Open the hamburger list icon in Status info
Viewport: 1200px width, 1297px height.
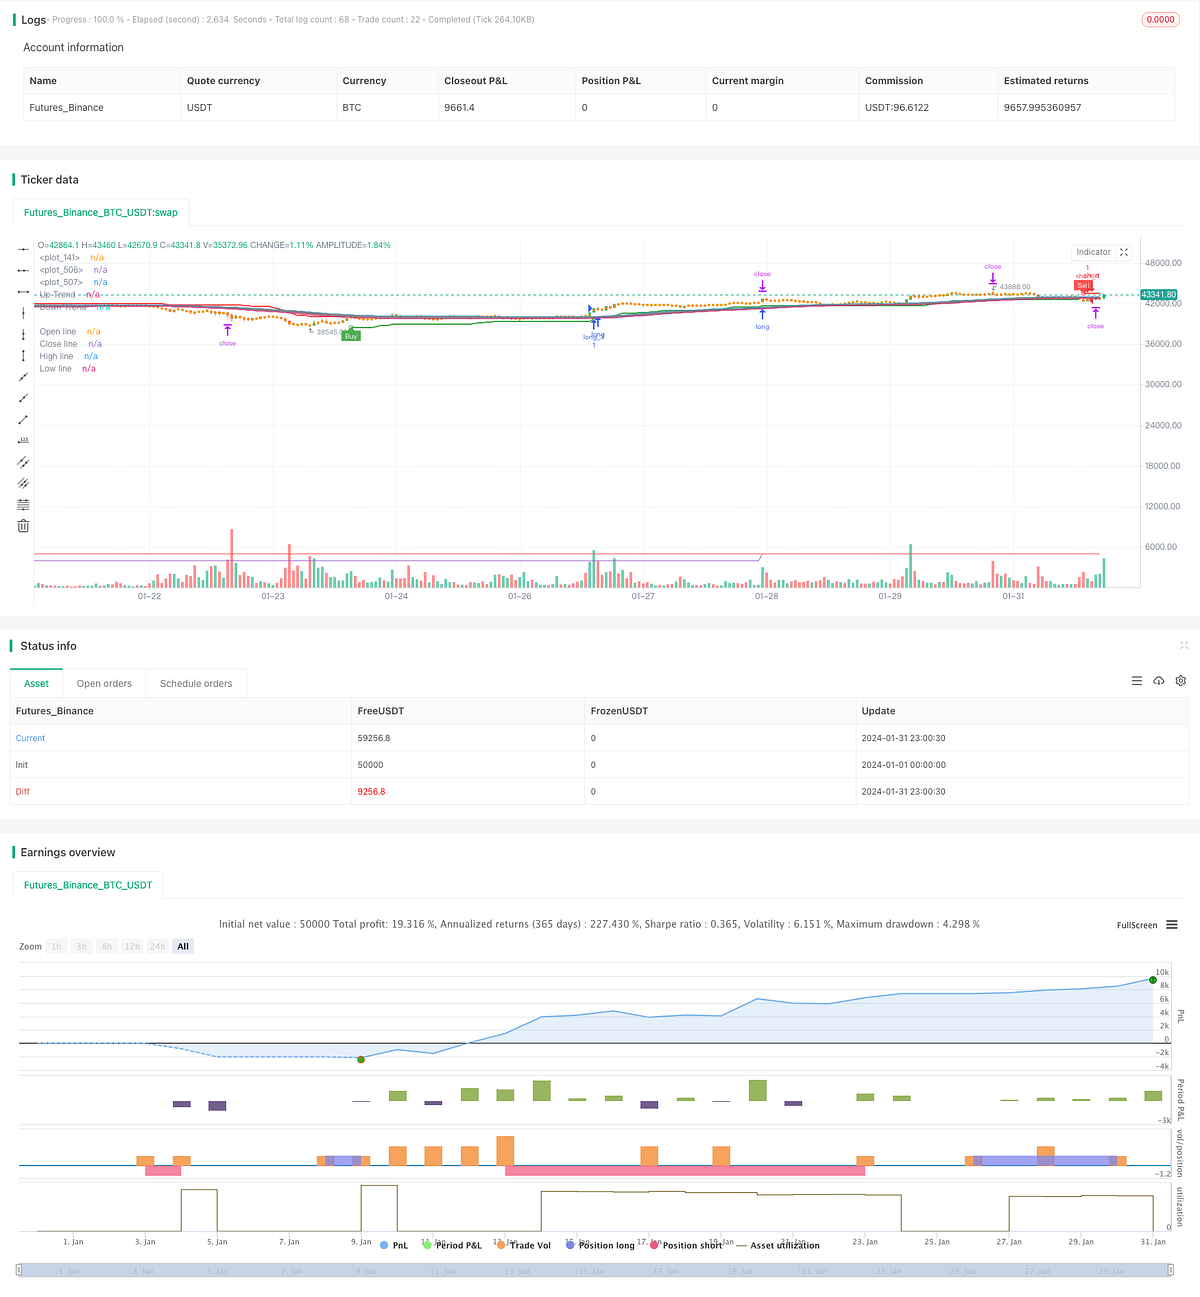(x=1137, y=681)
